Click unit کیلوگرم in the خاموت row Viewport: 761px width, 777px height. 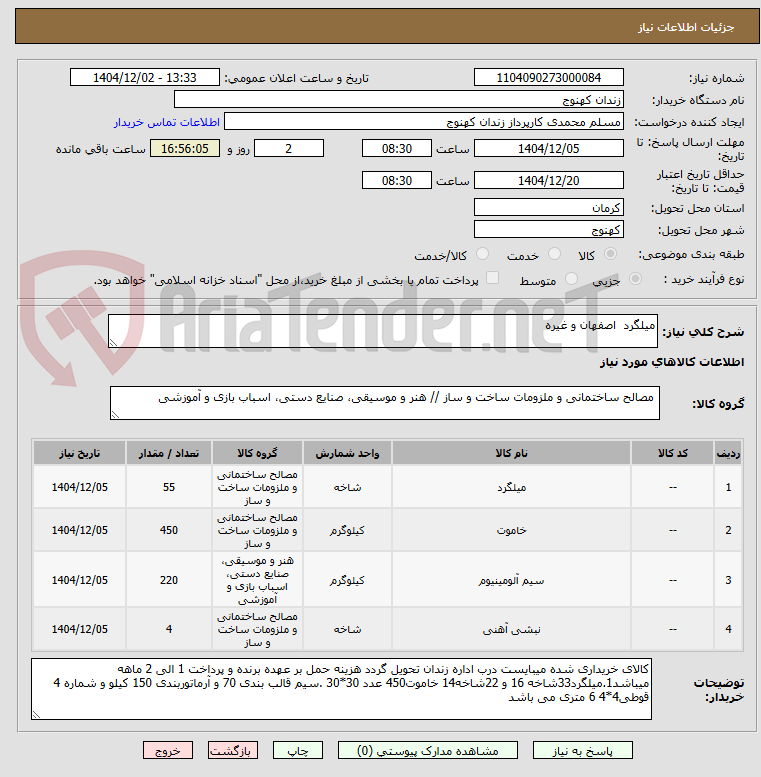(347, 530)
